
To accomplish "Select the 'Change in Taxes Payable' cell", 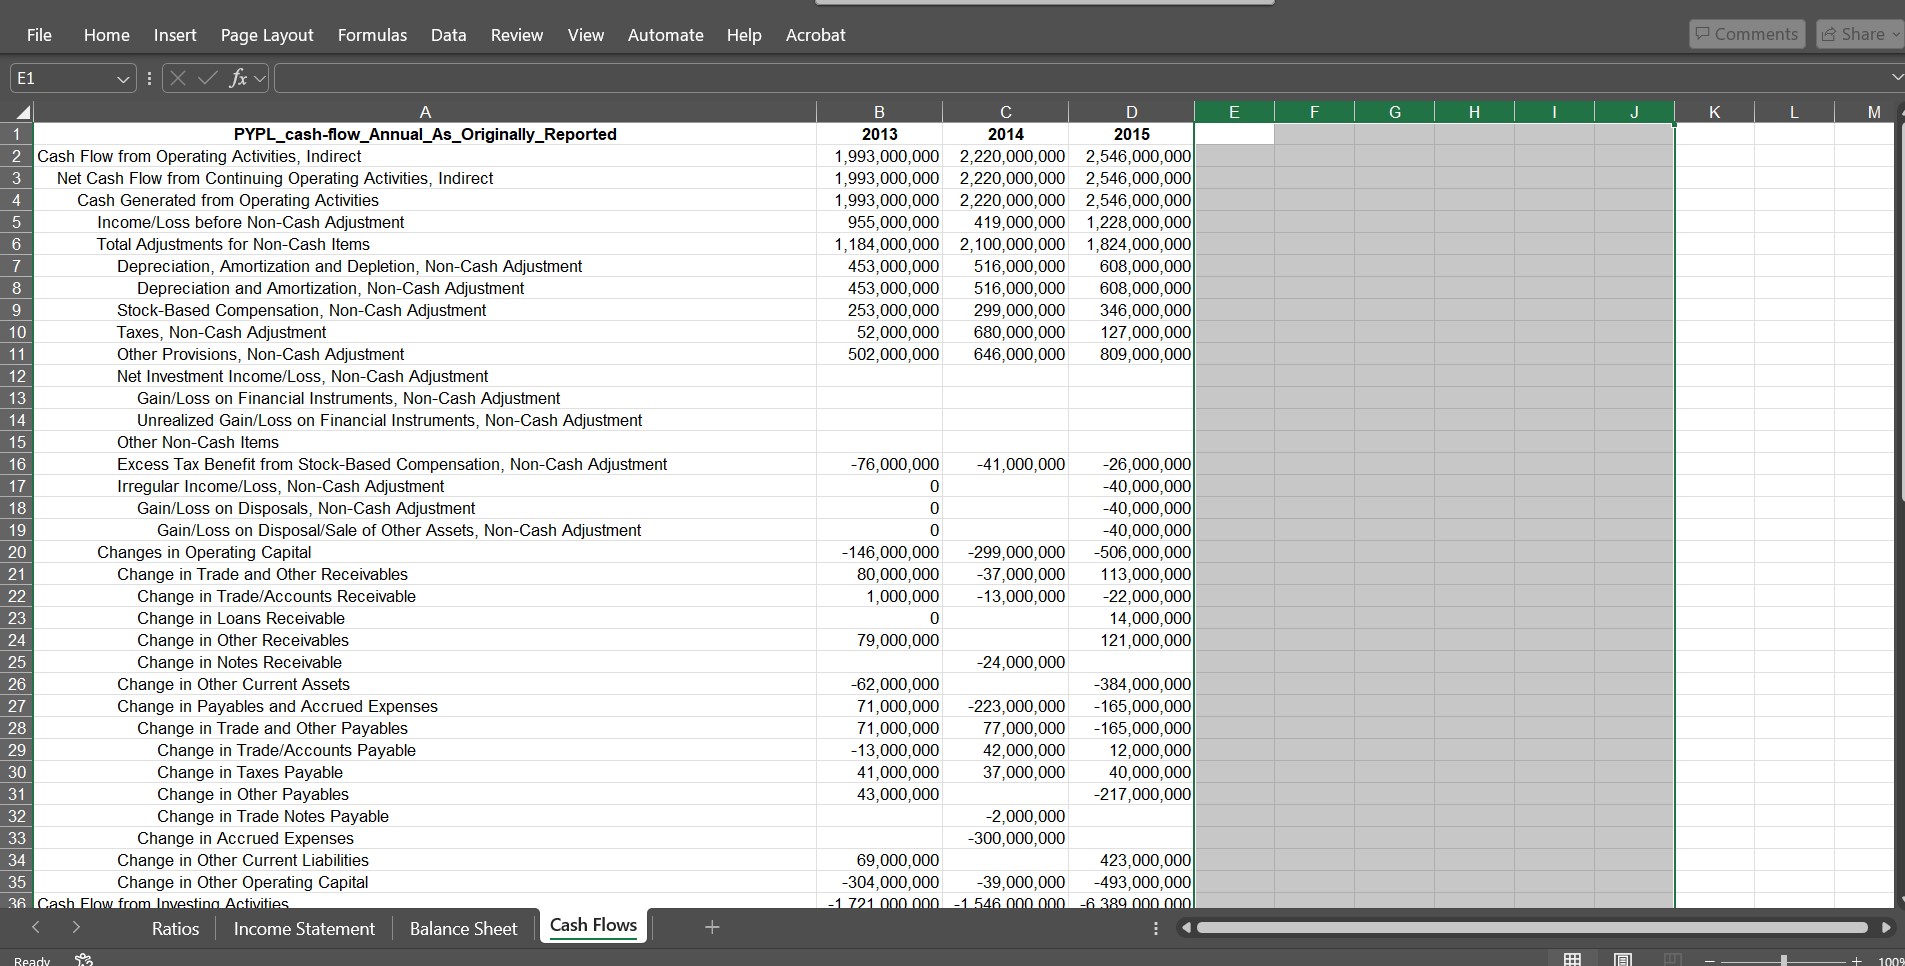I will coord(425,772).
